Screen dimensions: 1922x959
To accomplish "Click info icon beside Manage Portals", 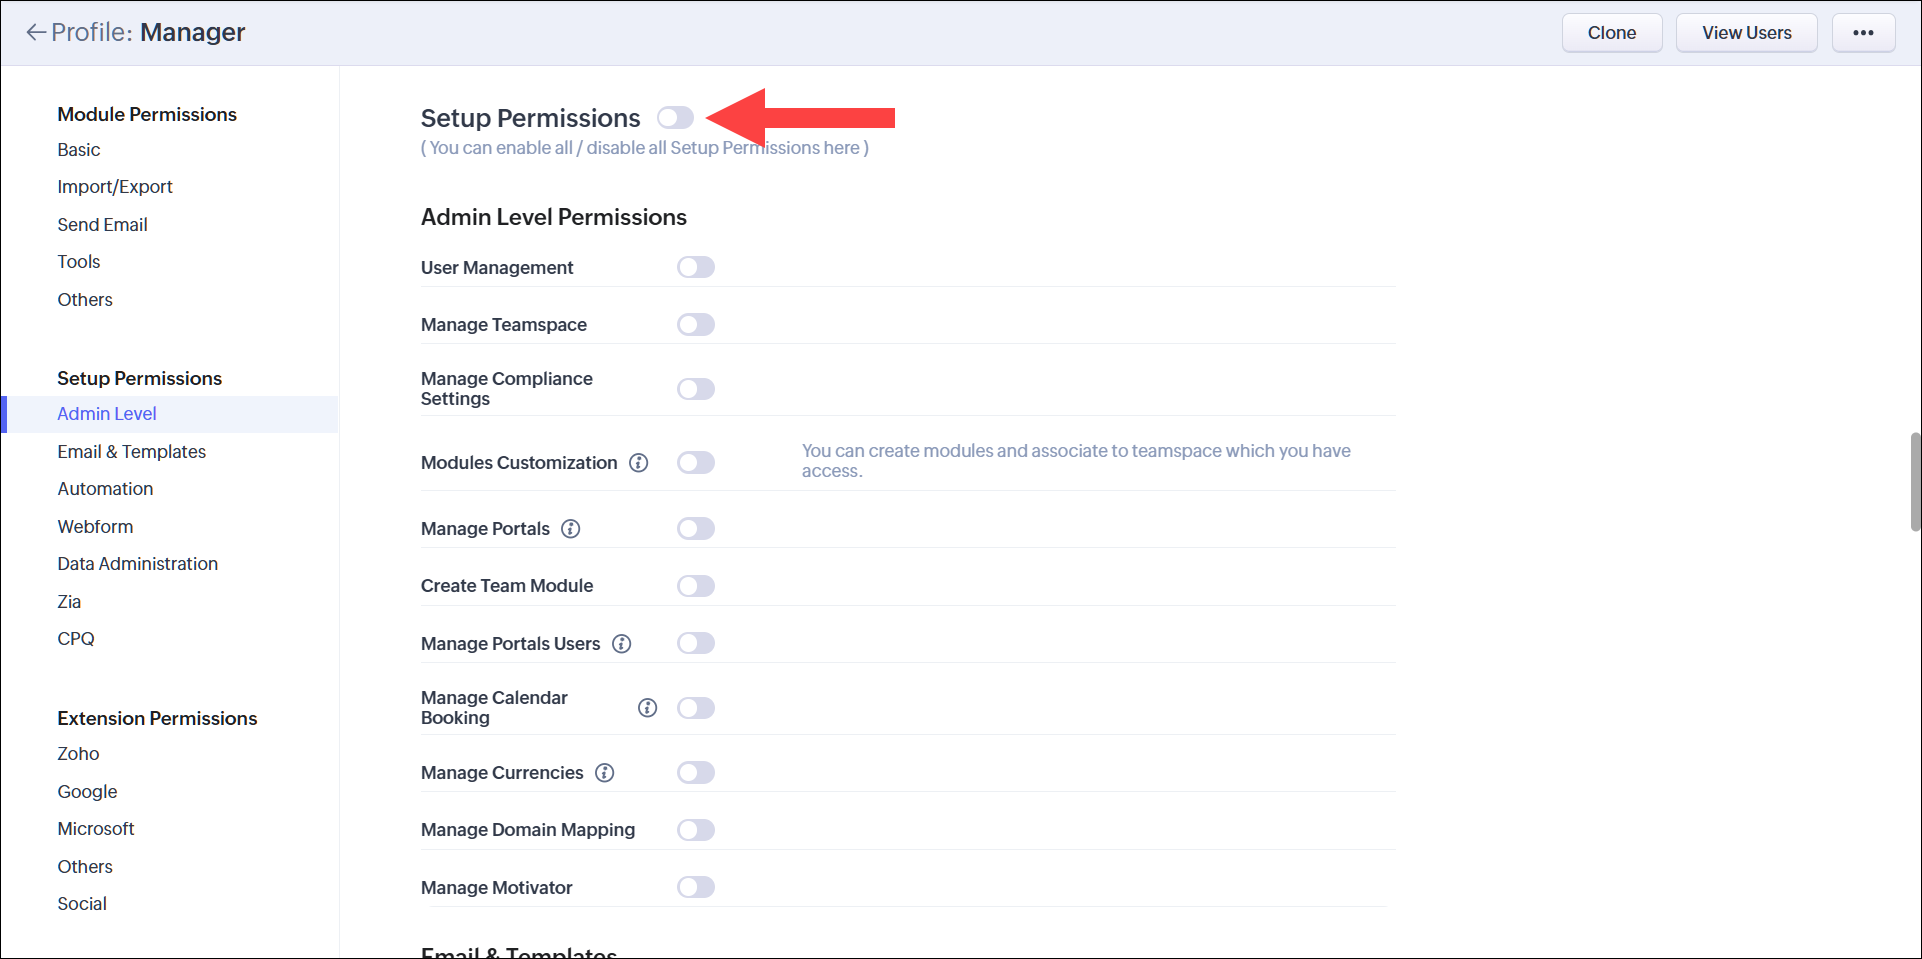I will tap(570, 529).
